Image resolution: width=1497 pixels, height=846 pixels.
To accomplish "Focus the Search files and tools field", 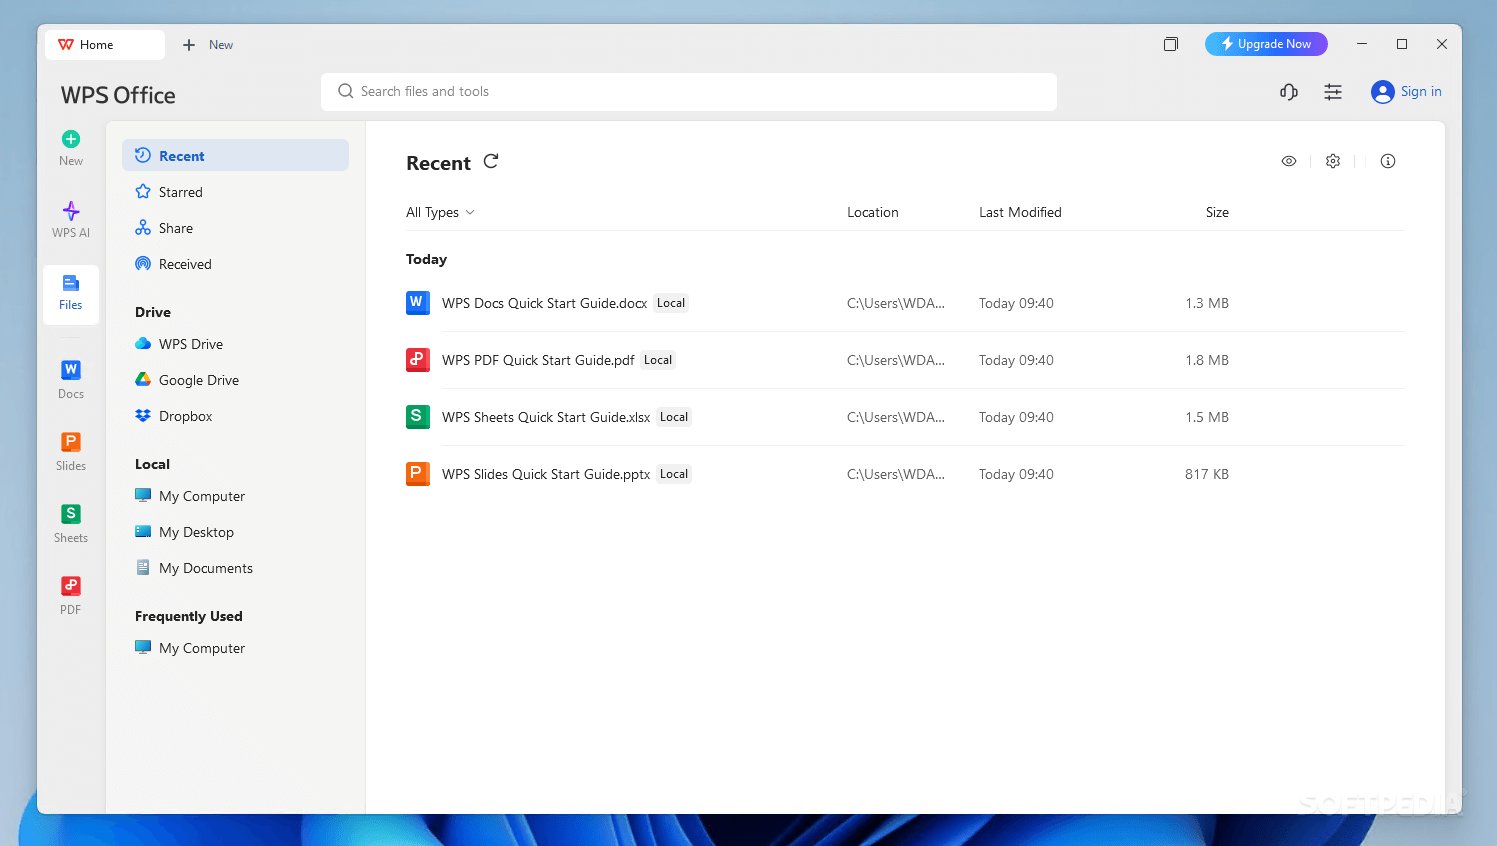I will [x=689, y=91].
